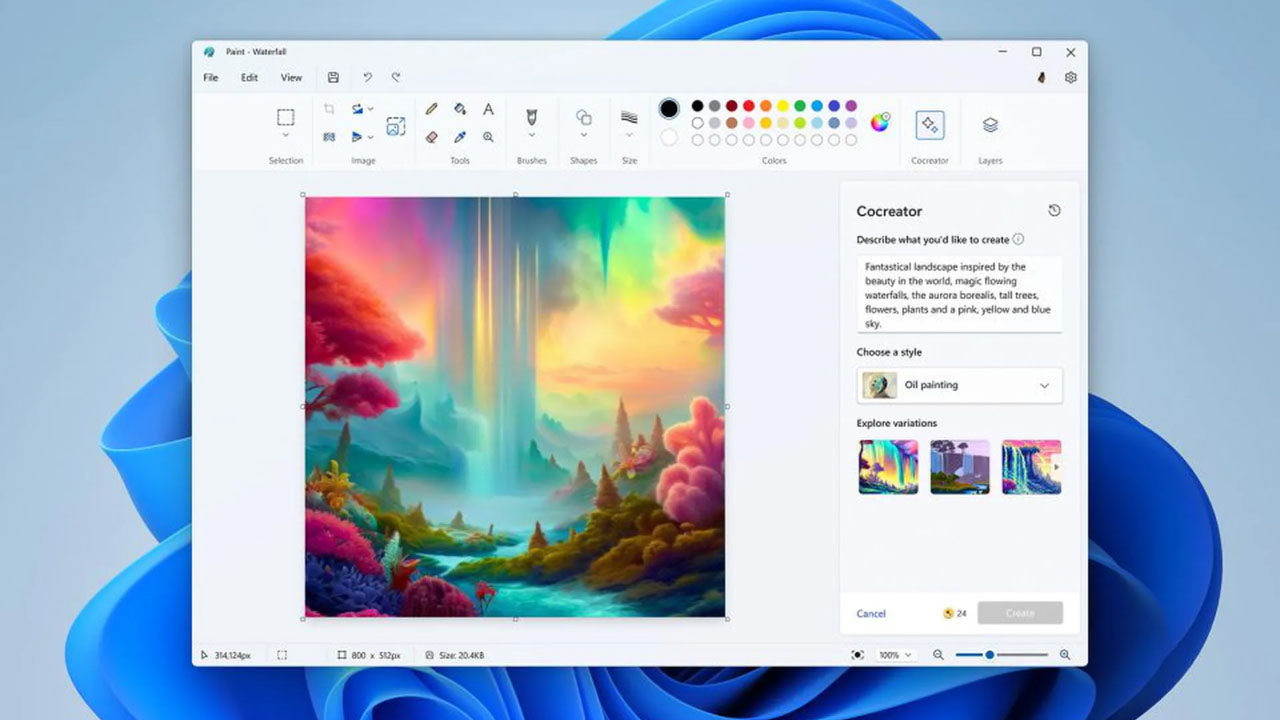Select the rectangular Selection tool
The height and width of the screenshot is (720, 1280).
click(285, 117)
